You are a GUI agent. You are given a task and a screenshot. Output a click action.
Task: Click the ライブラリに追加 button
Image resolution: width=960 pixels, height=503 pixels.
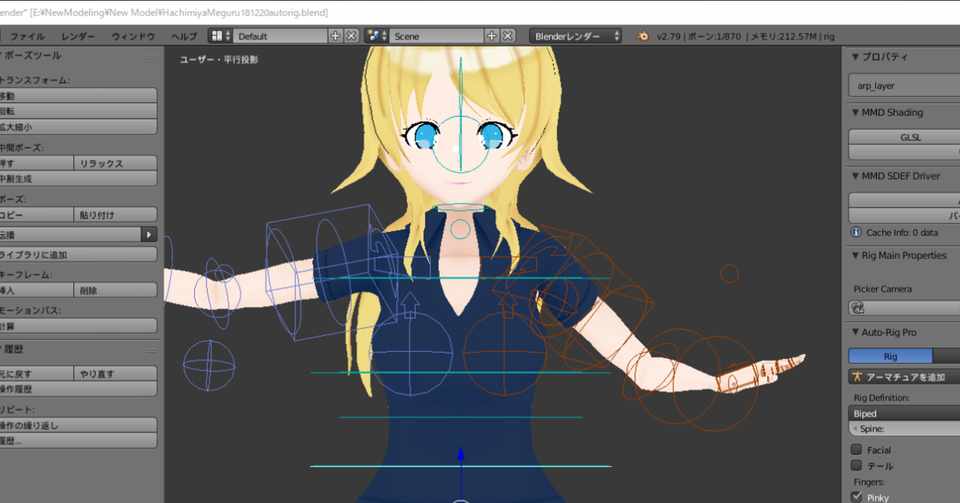[x=78, y=255]
